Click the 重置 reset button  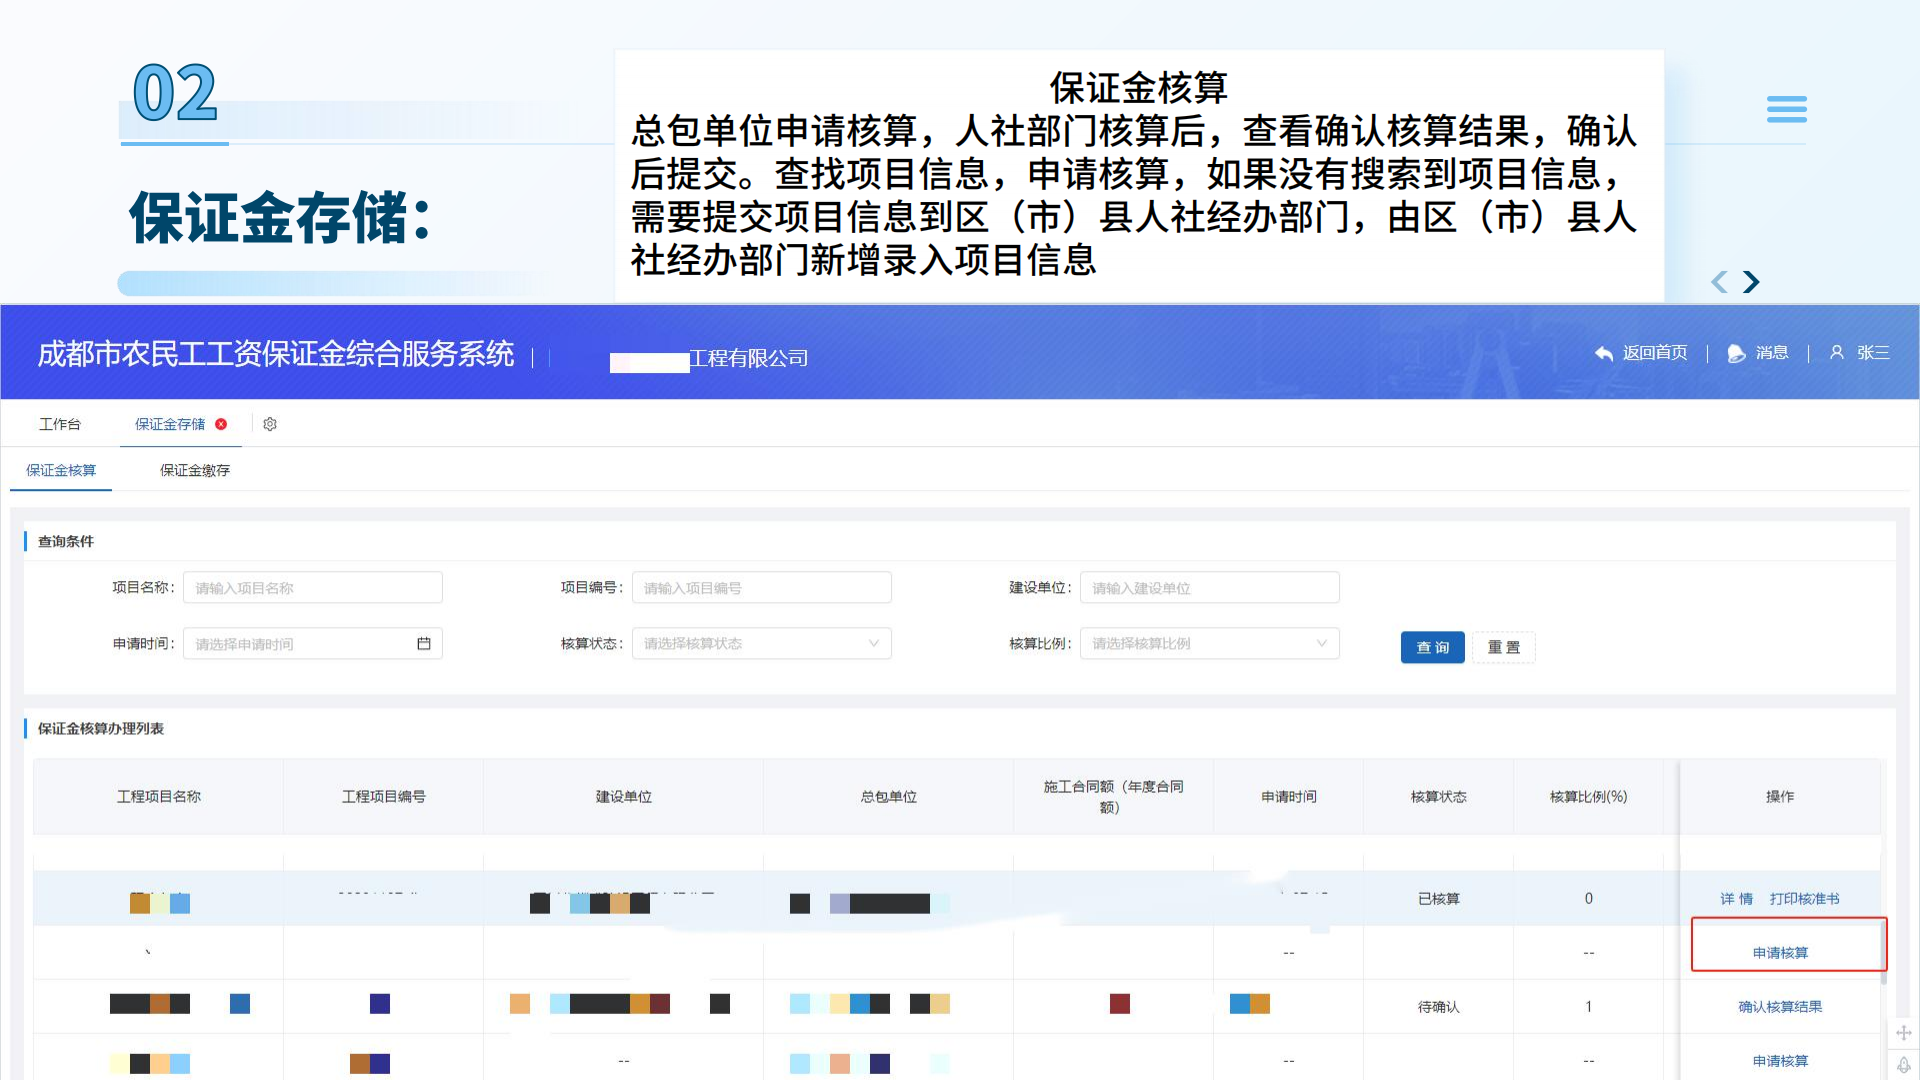coord(1504,647)
